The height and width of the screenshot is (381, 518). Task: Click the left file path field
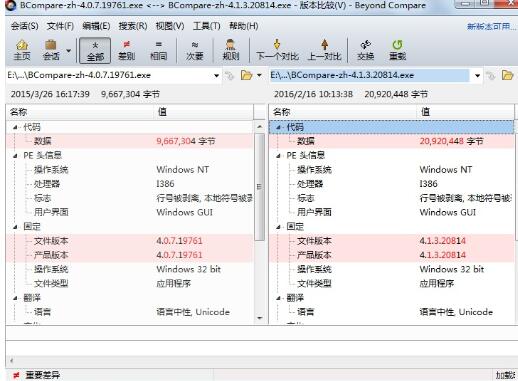108,75
